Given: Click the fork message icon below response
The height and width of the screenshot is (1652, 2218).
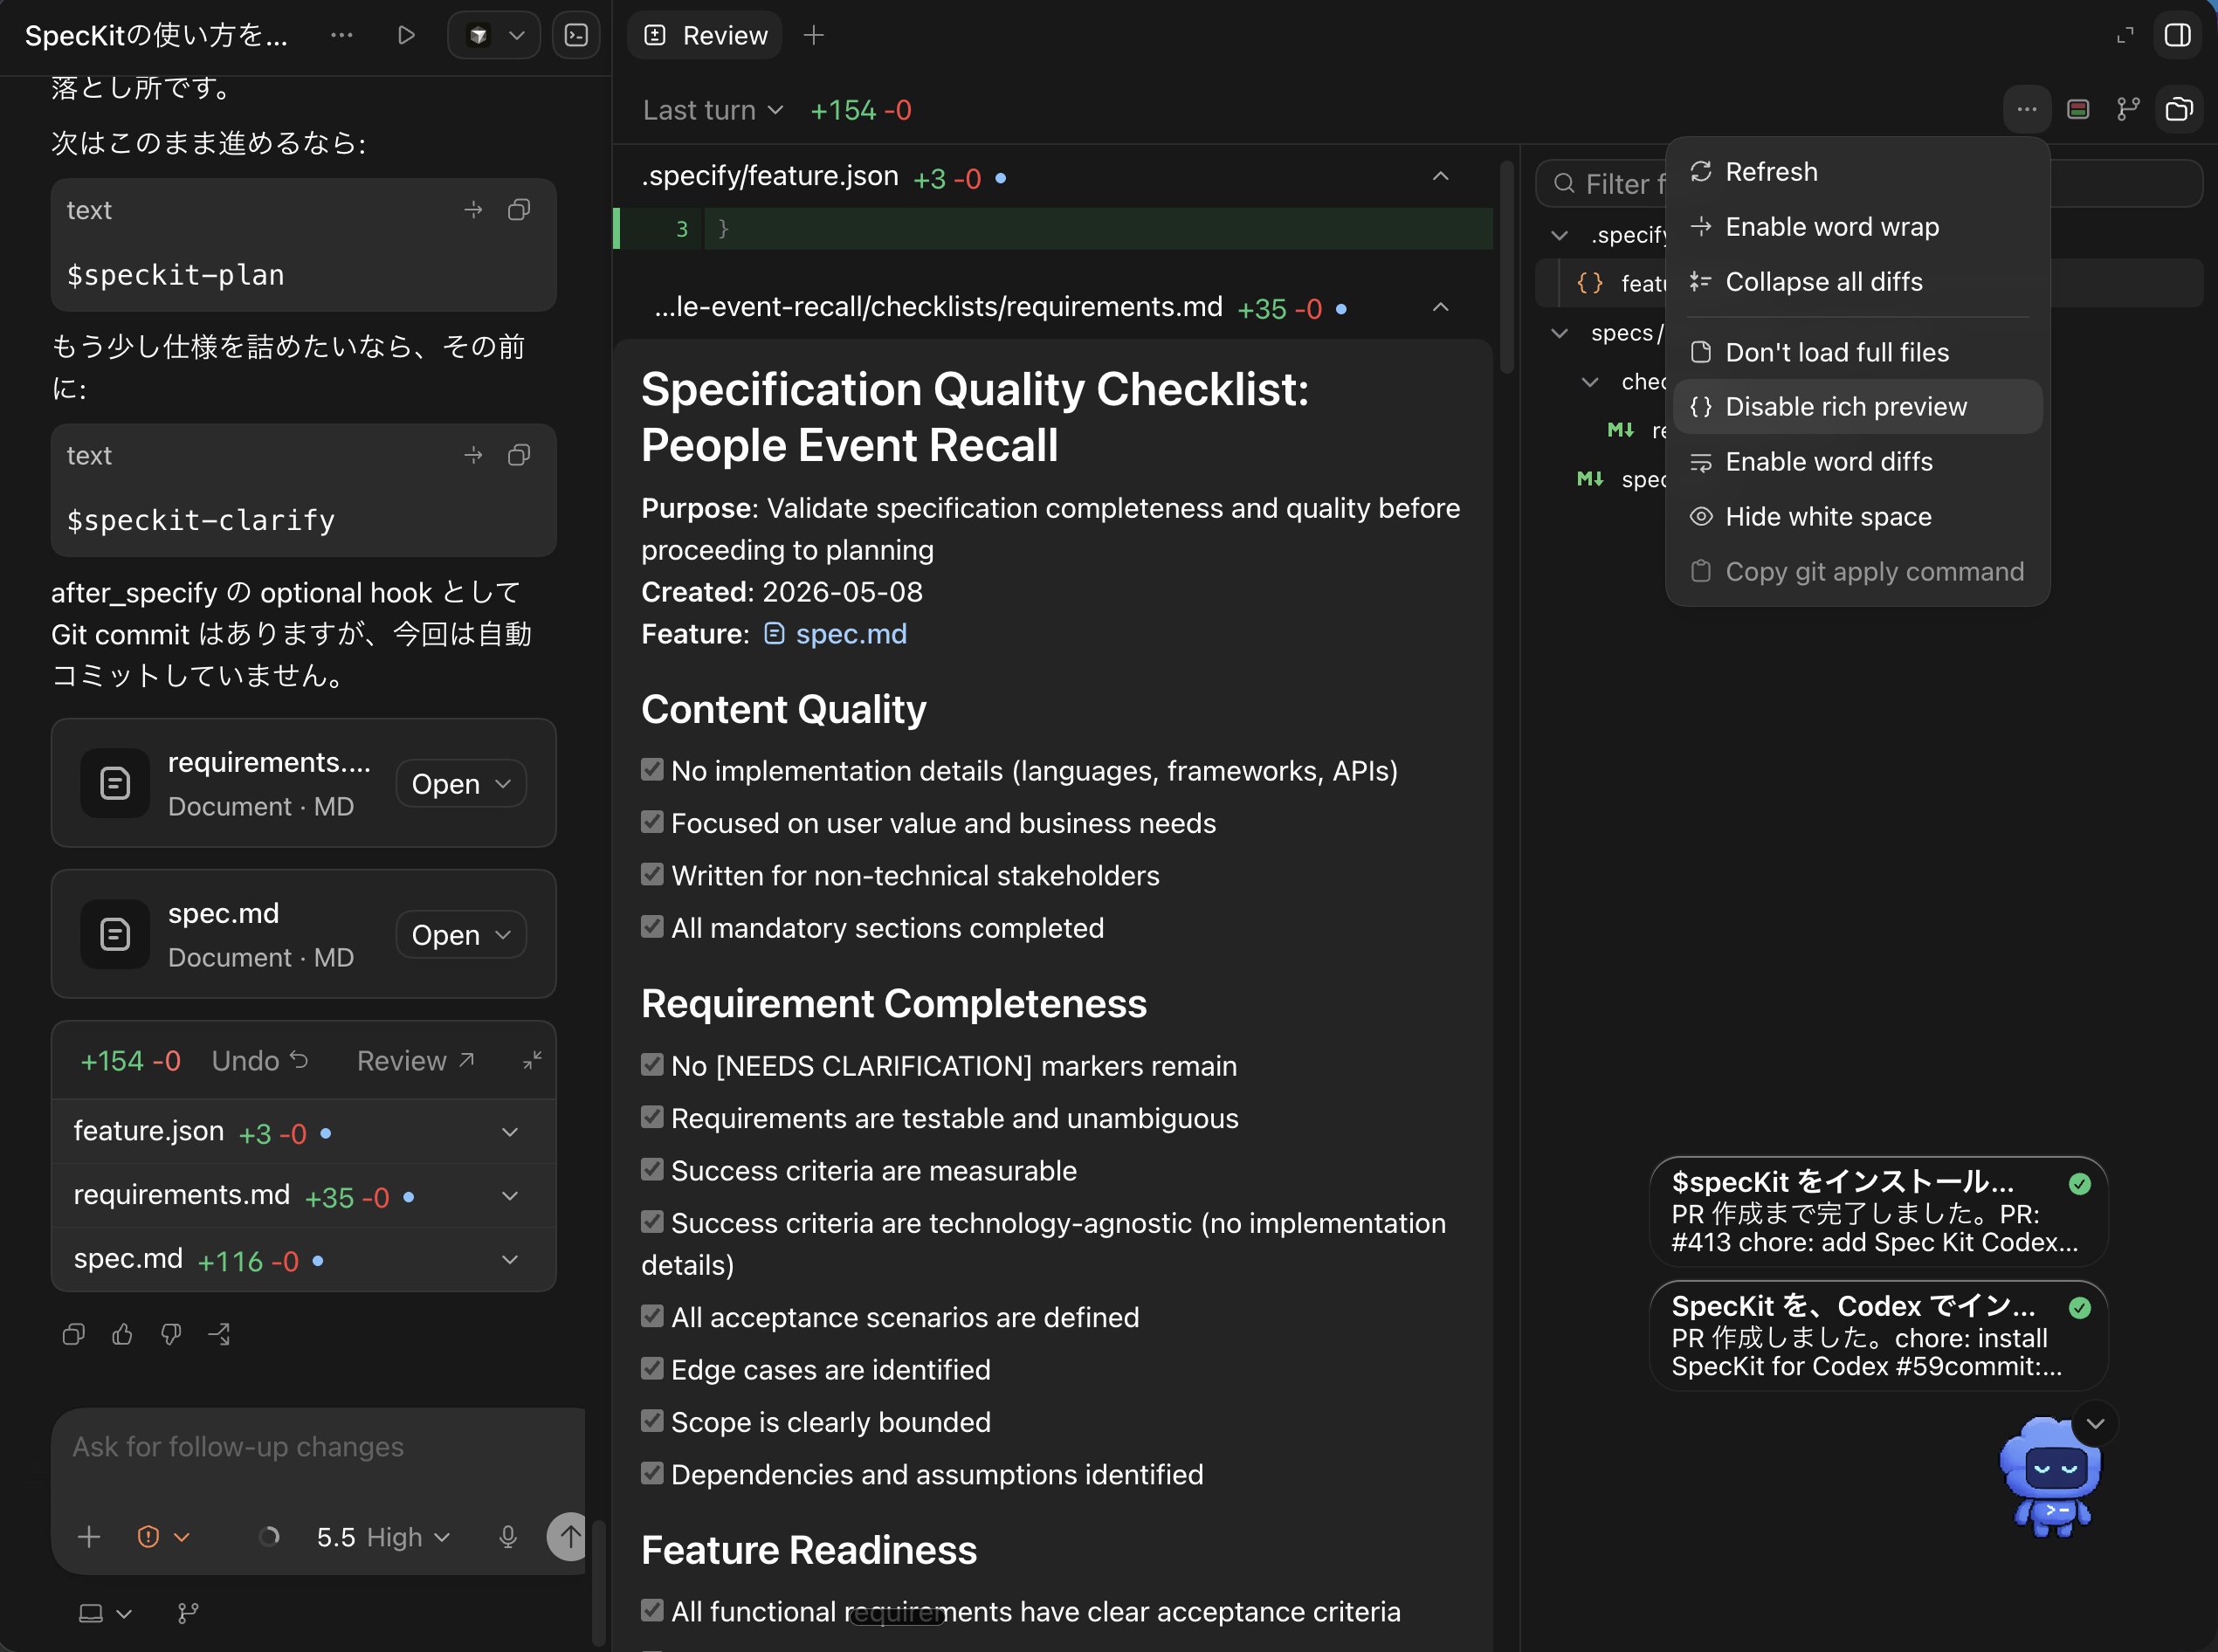Looking at the screenshot, I should [x=219, y=1334].
